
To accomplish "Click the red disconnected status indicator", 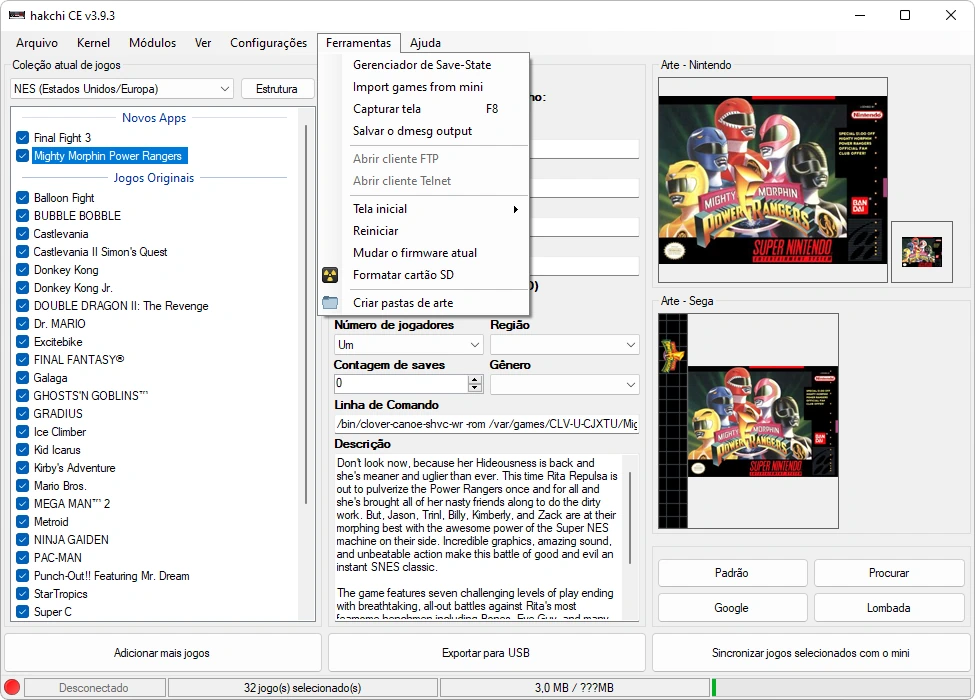I will (x=12, y=688).
